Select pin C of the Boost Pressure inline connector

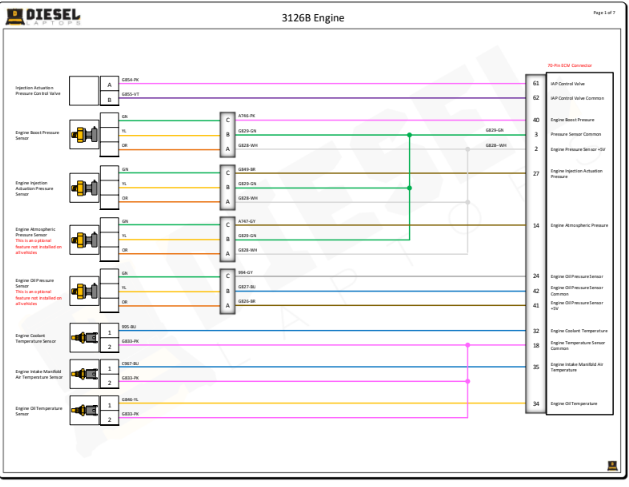coord(228,120)
